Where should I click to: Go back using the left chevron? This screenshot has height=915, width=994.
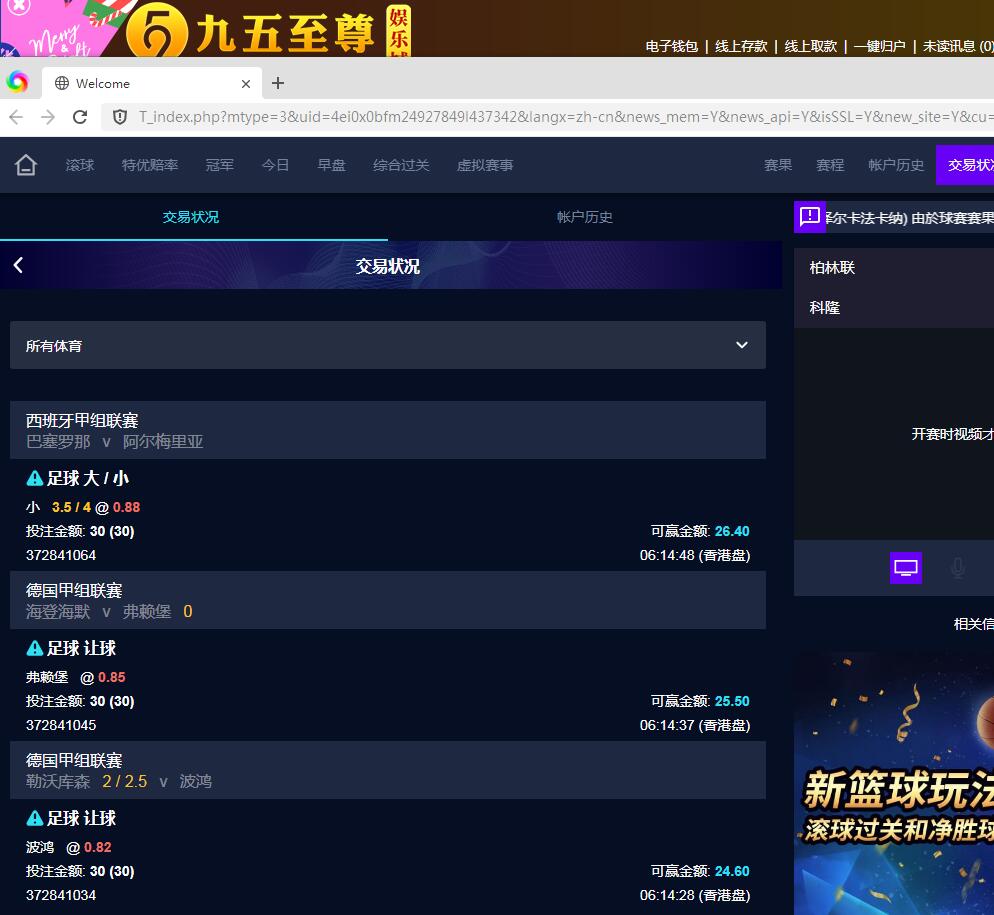click(18, 265)
